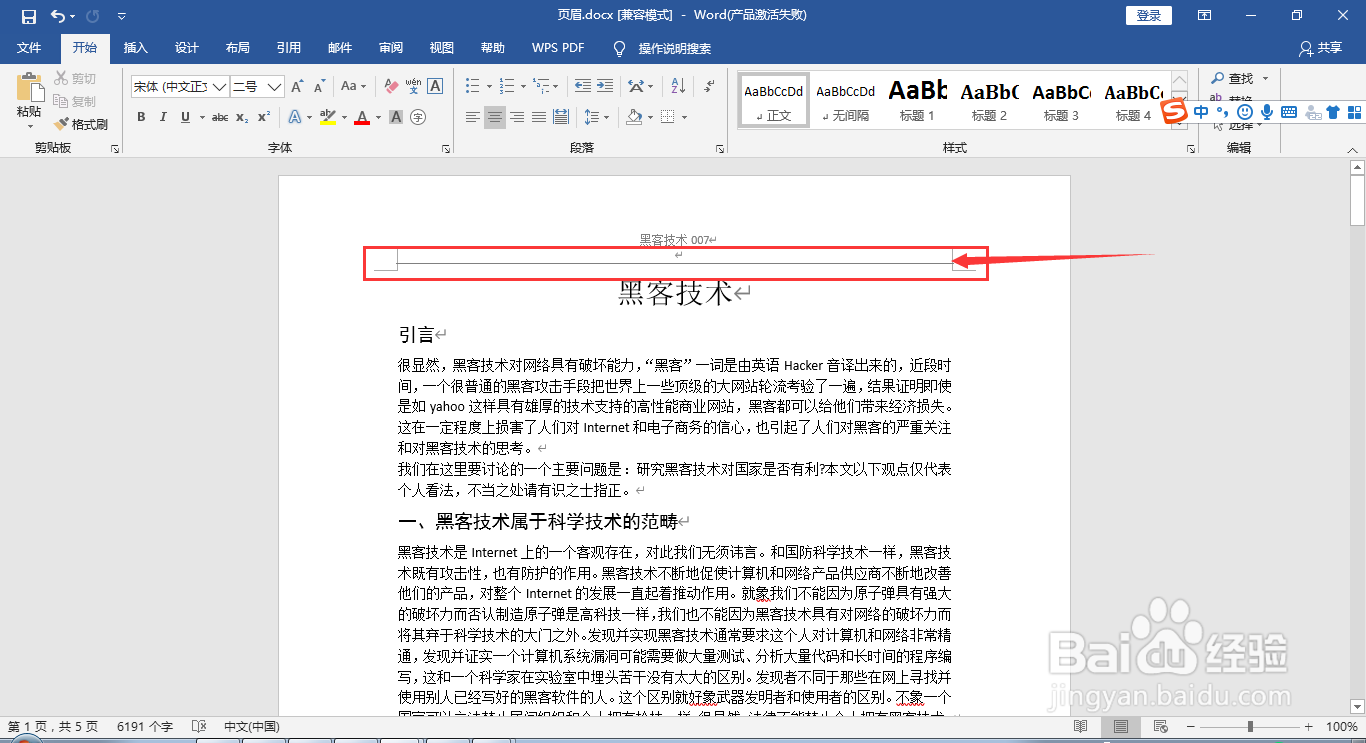The image size is (1366, 743).
Task: Click the 登录 (Sign in) button
Action: [x=1149, y=15]
